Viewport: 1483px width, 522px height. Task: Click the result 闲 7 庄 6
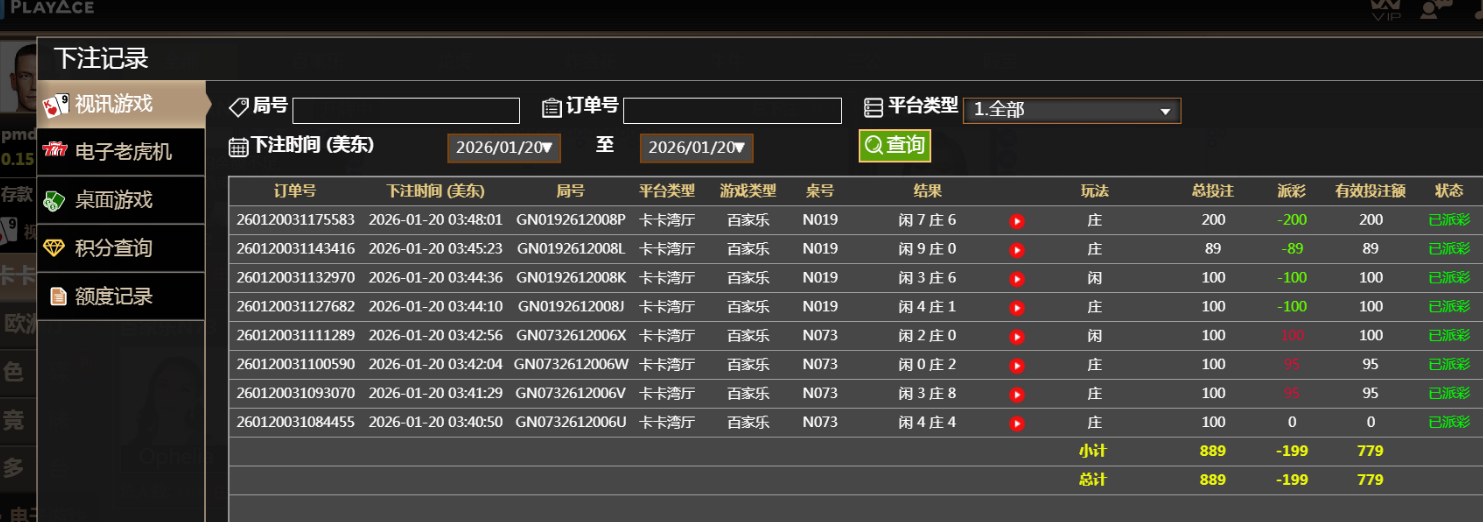pos(927,220)
